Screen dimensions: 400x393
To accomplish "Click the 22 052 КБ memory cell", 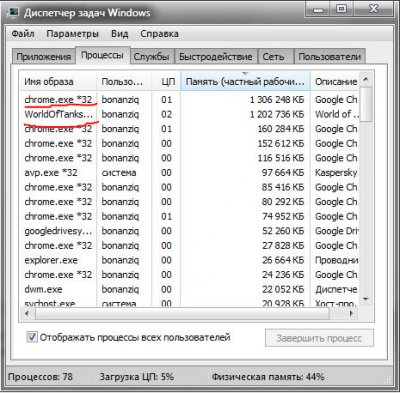I will pyautogui.click(x=283, y=289).
